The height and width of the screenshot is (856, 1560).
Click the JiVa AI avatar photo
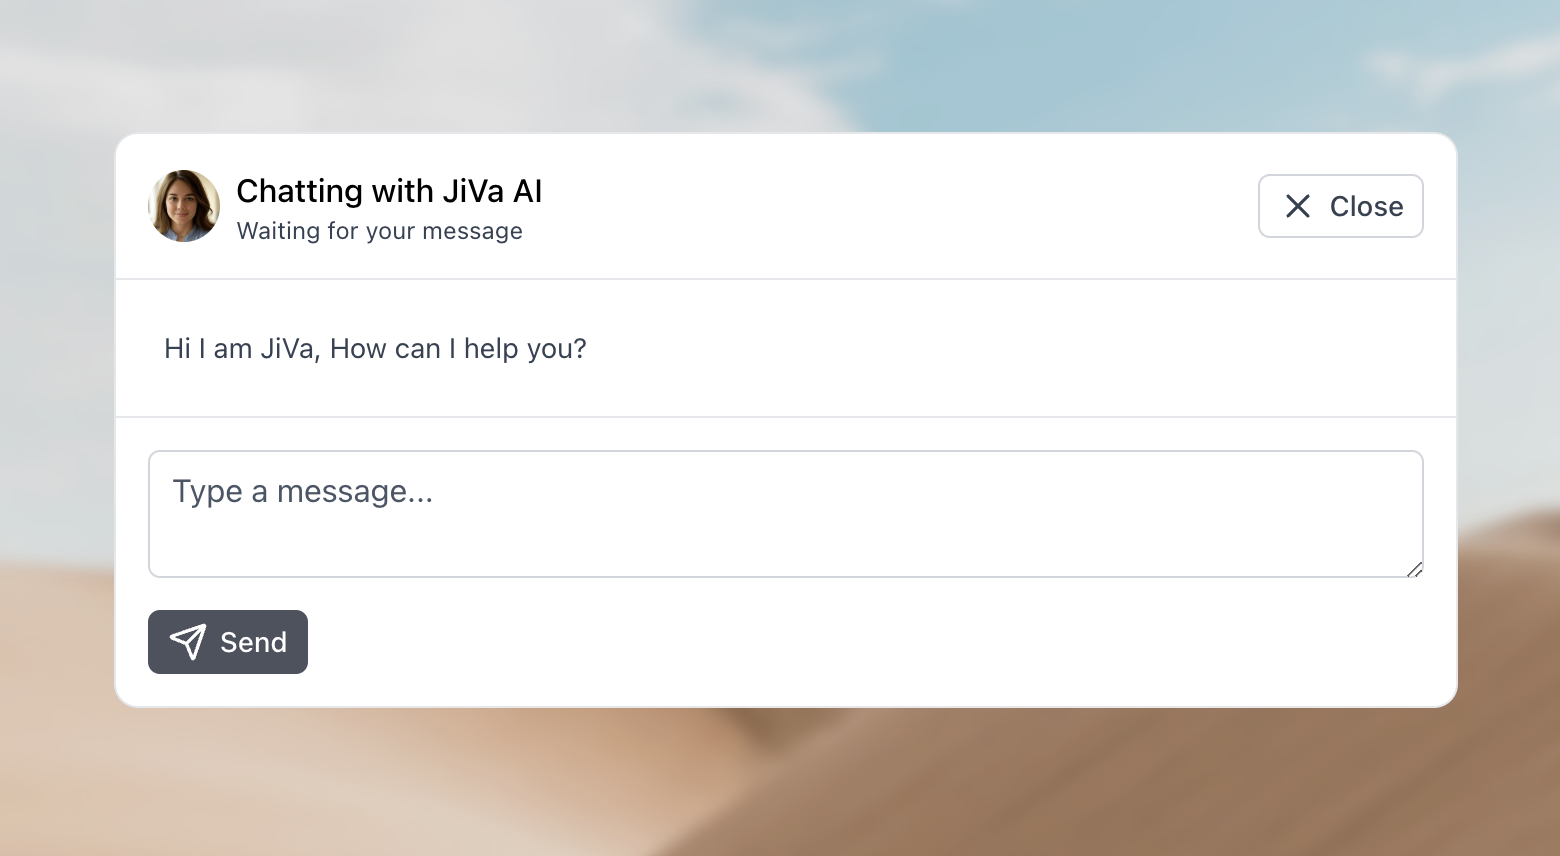coord(184,206)
